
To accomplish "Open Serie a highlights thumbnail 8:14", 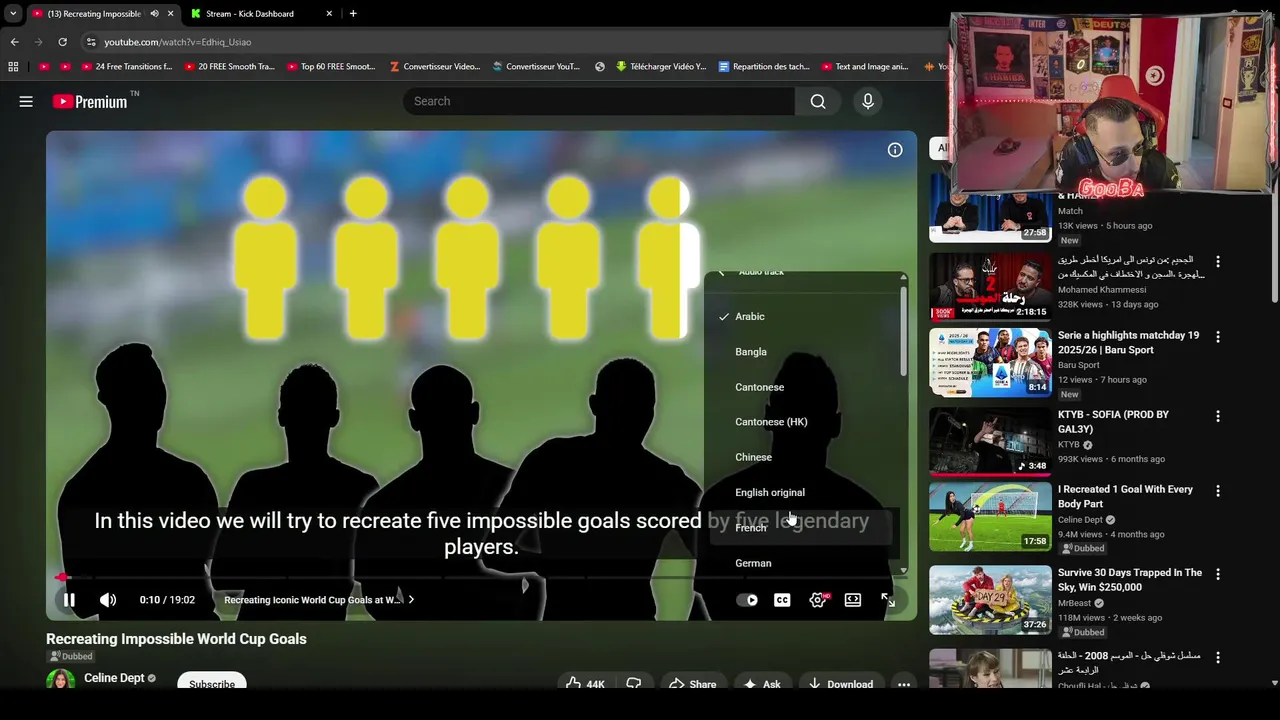I will (x=990, y=363).
